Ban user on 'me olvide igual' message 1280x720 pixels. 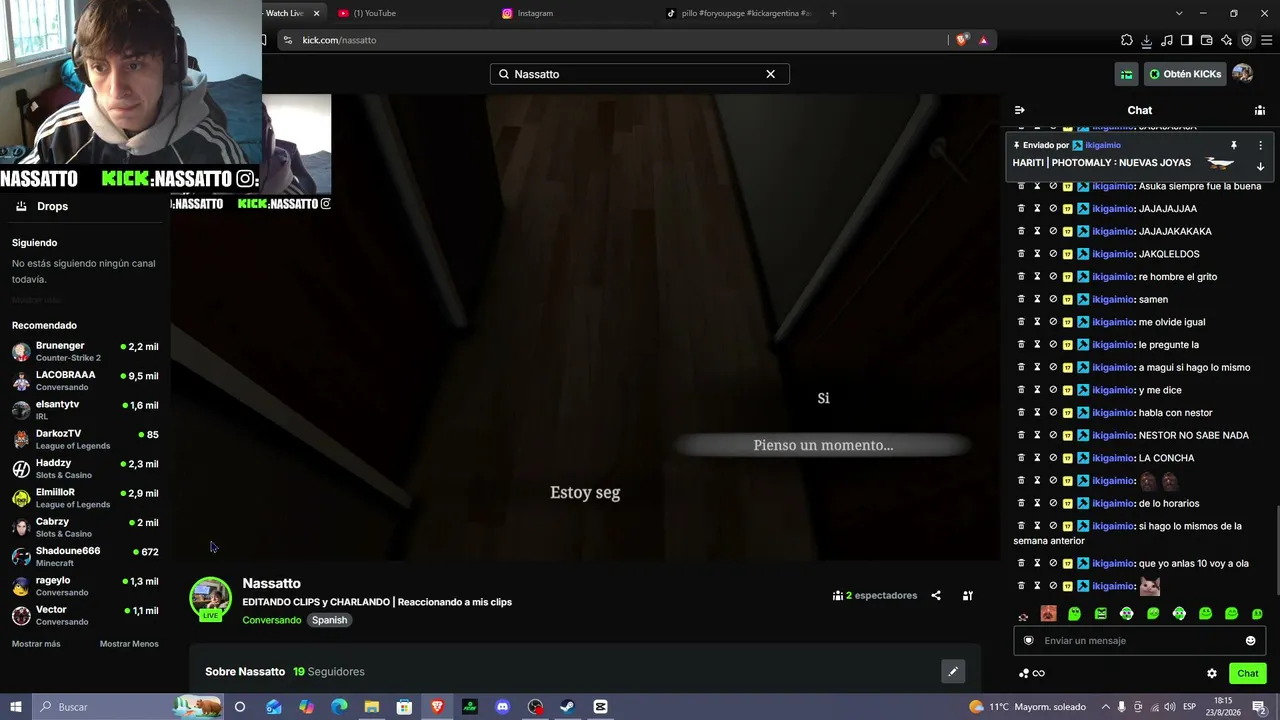coord(1053,322)
